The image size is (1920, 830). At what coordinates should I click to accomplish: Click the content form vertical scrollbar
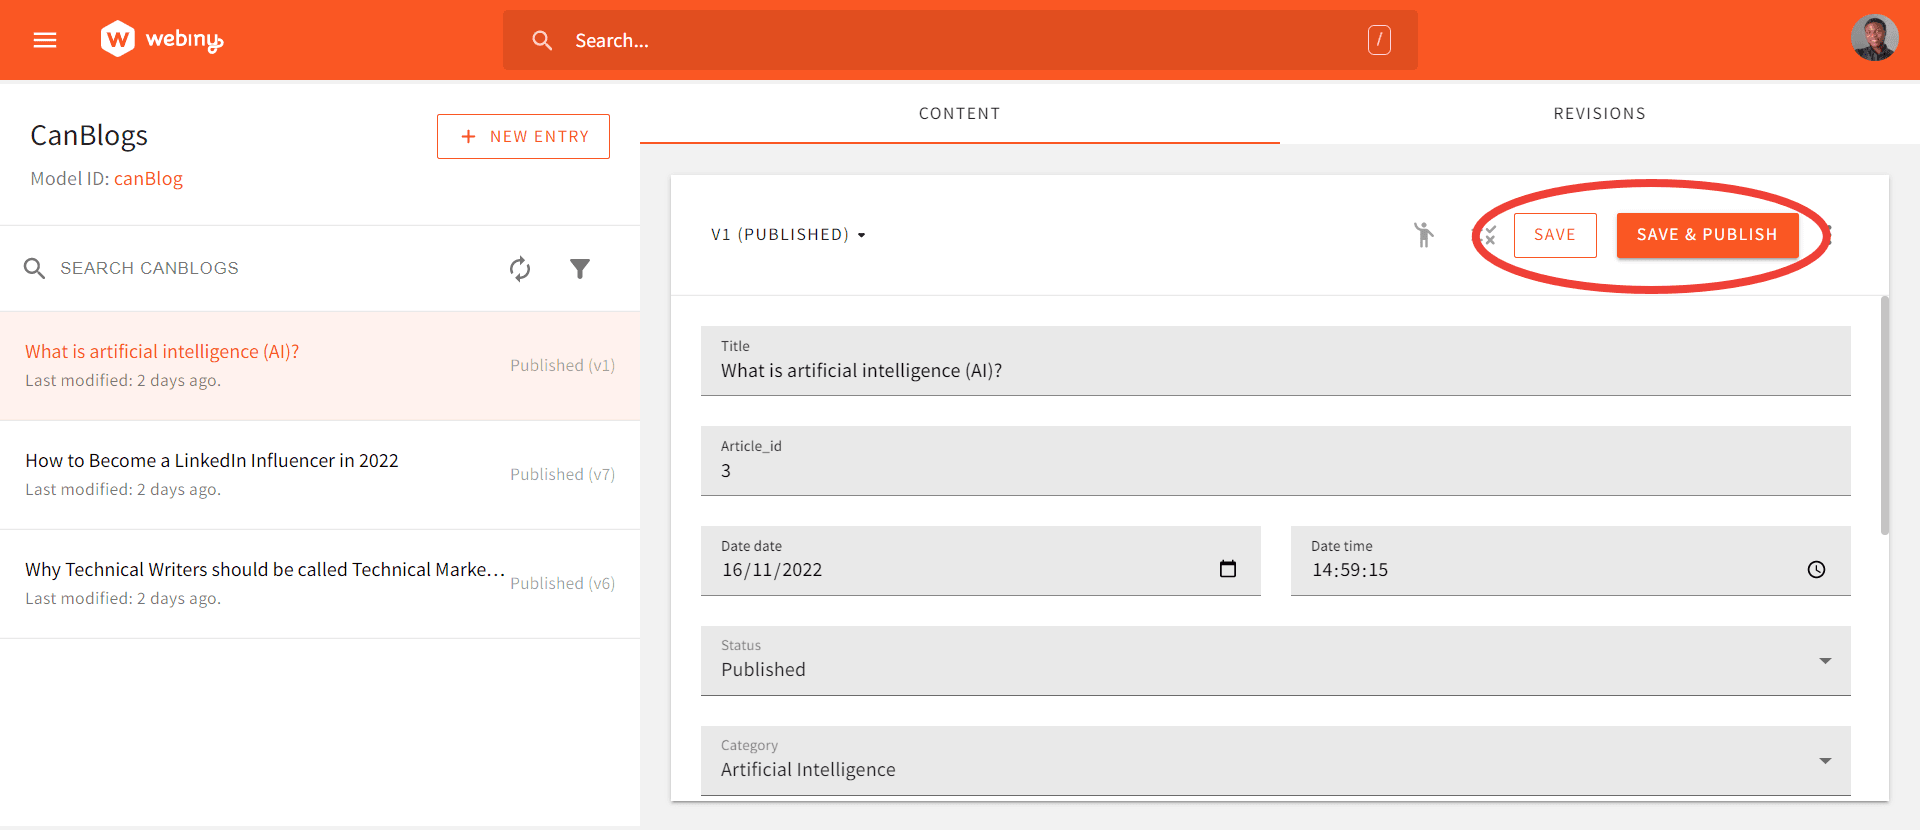click(x=1885, y=415)
